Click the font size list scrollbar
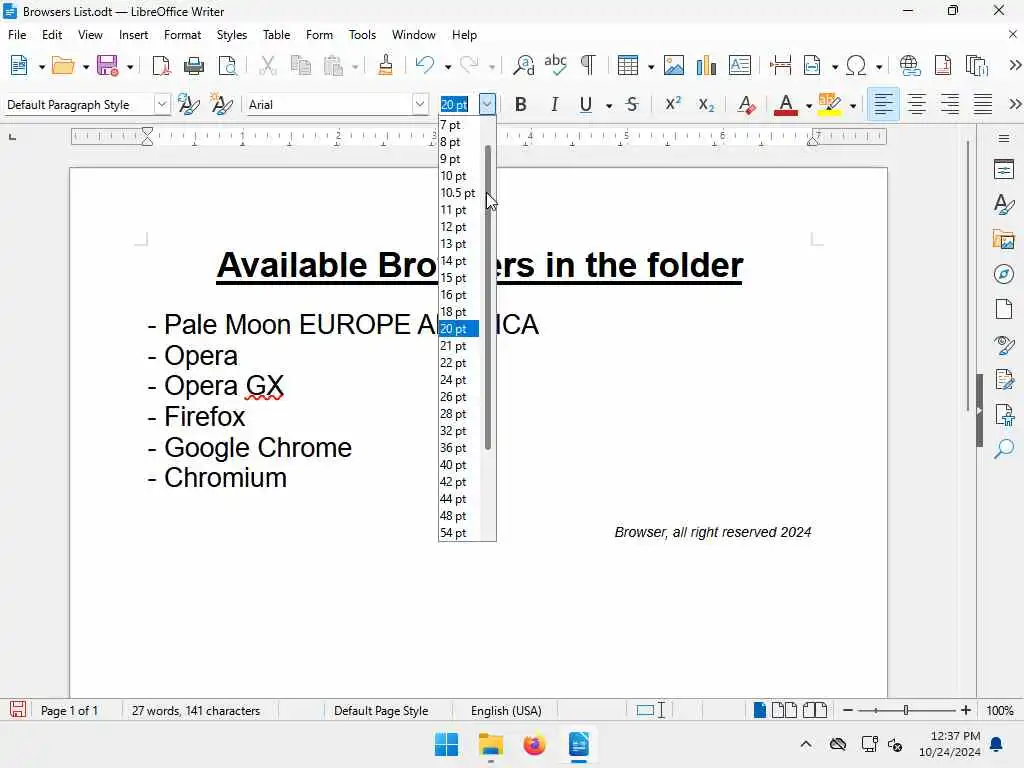 (x=488, y=297)
